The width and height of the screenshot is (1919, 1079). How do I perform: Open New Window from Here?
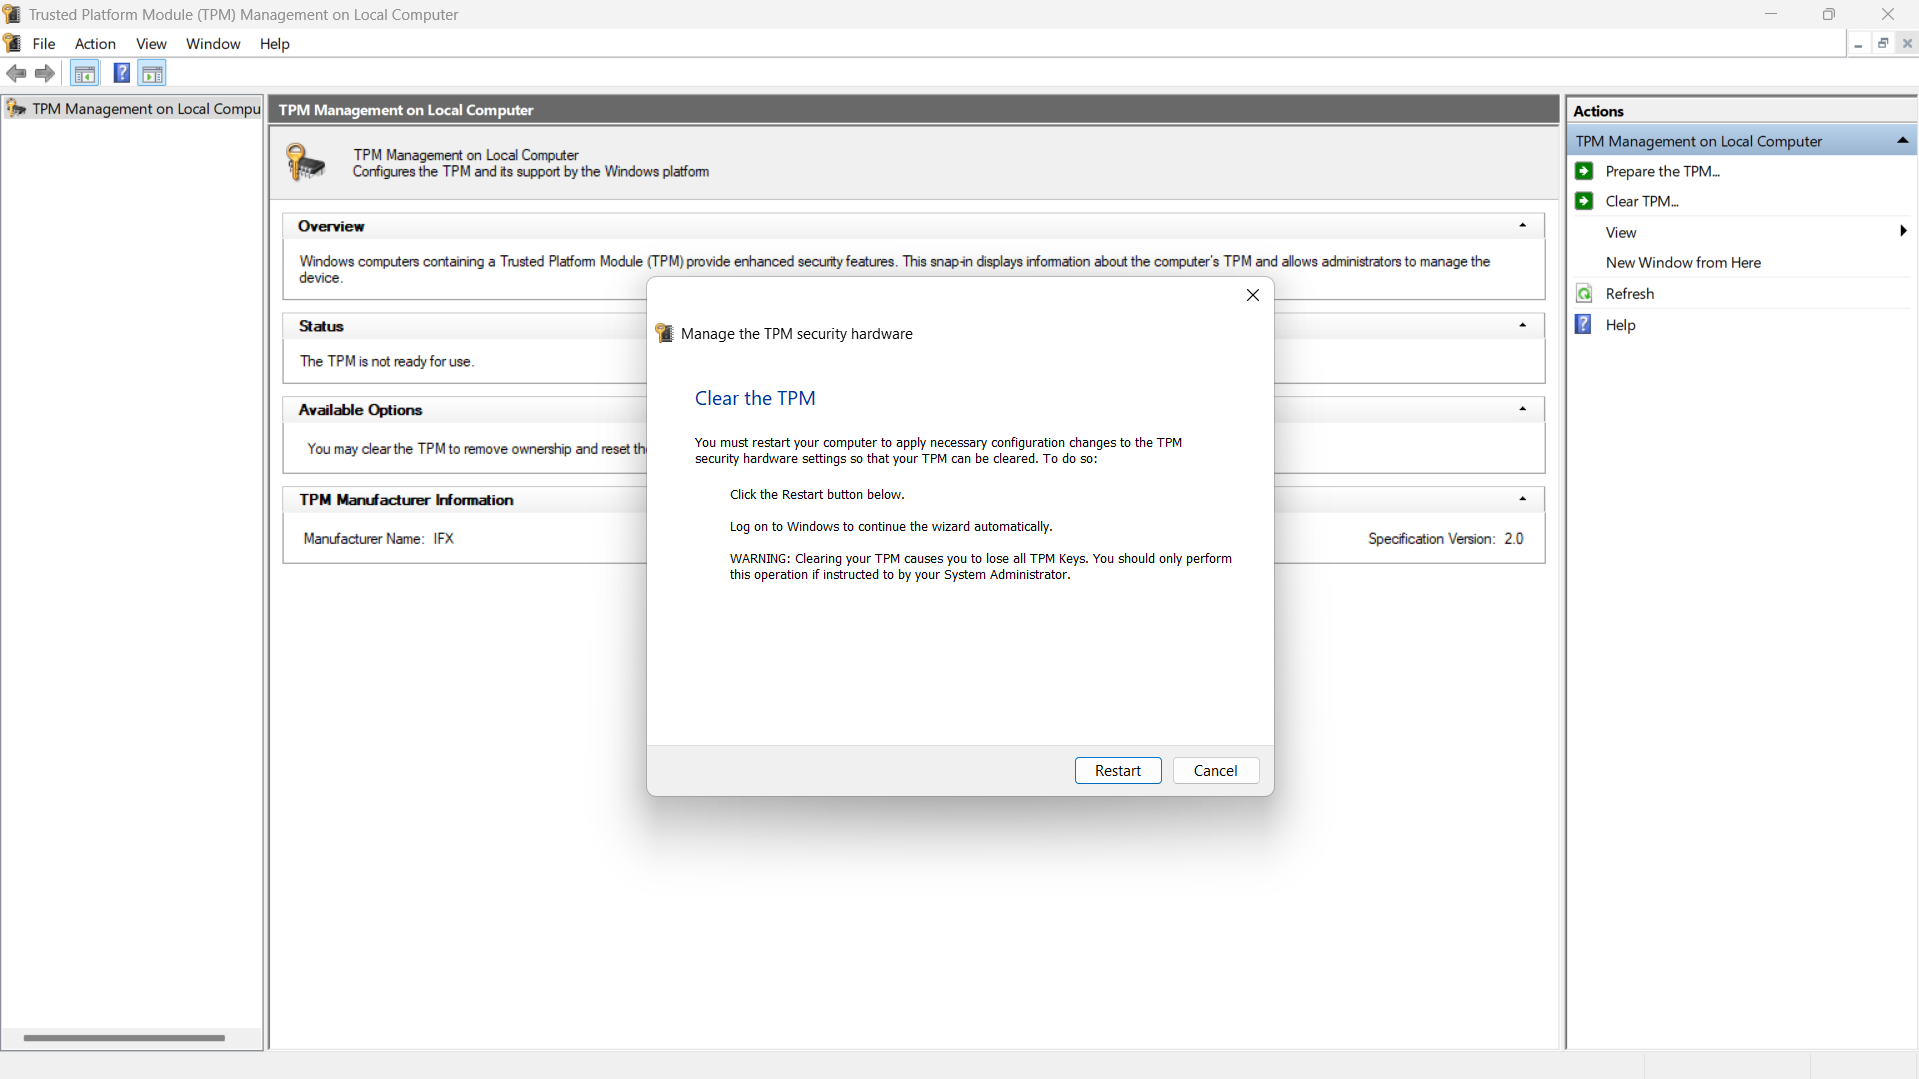[x=1683, y=262]
